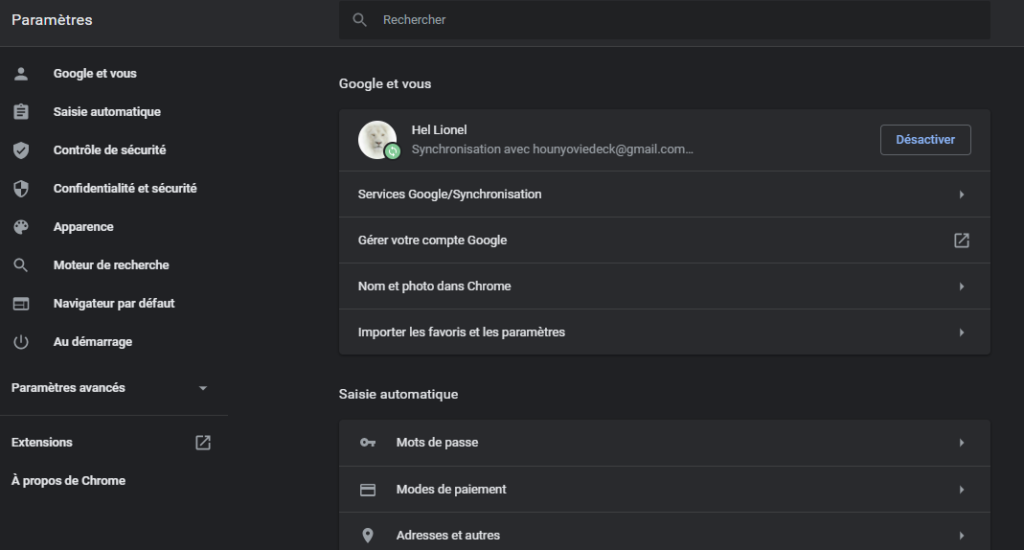Click the external link icon next to Extensions
The image size is (1024, 550).
[x=203, y=442]
